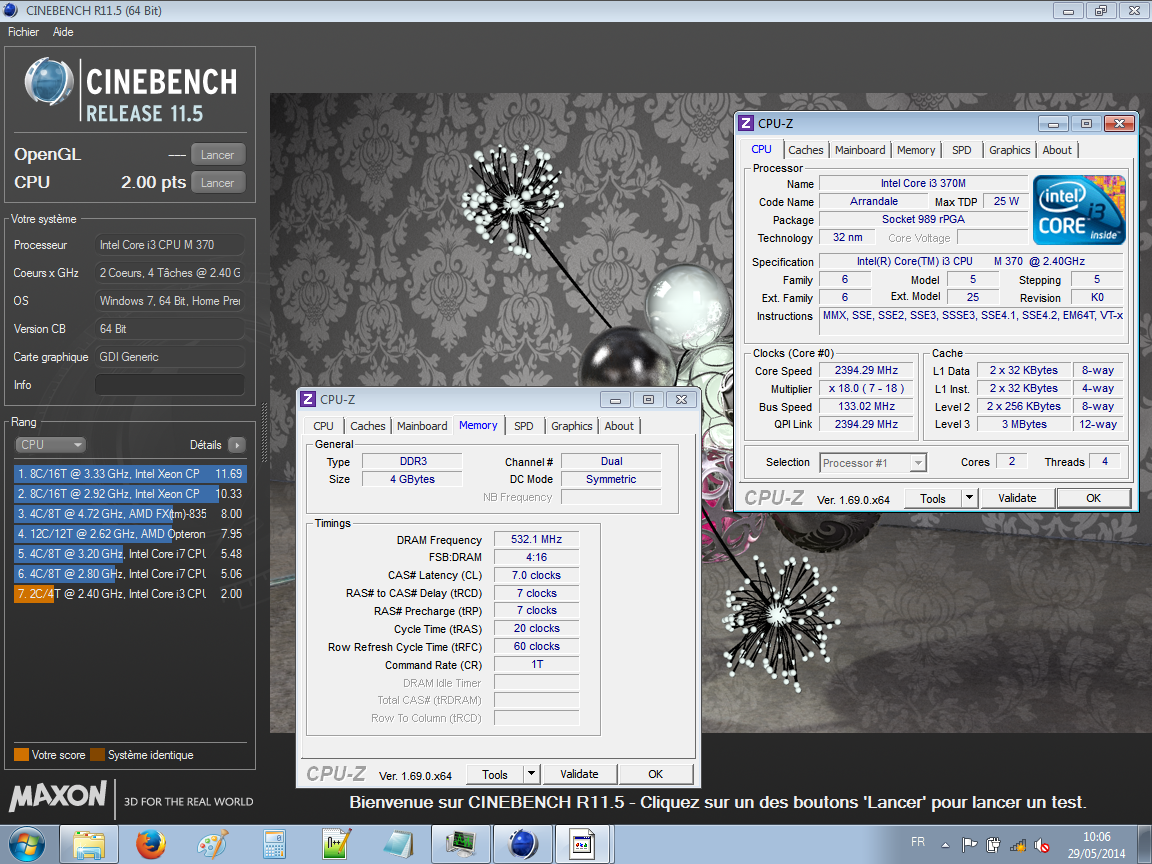Open Caches tab in Memory CPU-Z window
This screenshot has width=1152, height=864.
tap(367, 426)
